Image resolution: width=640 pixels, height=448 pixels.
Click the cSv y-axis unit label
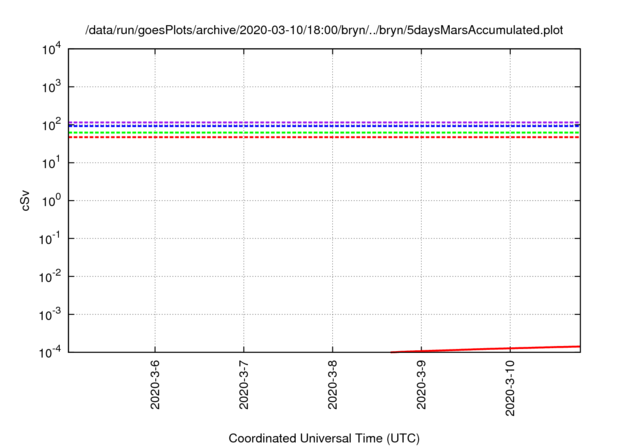(25, 201)
